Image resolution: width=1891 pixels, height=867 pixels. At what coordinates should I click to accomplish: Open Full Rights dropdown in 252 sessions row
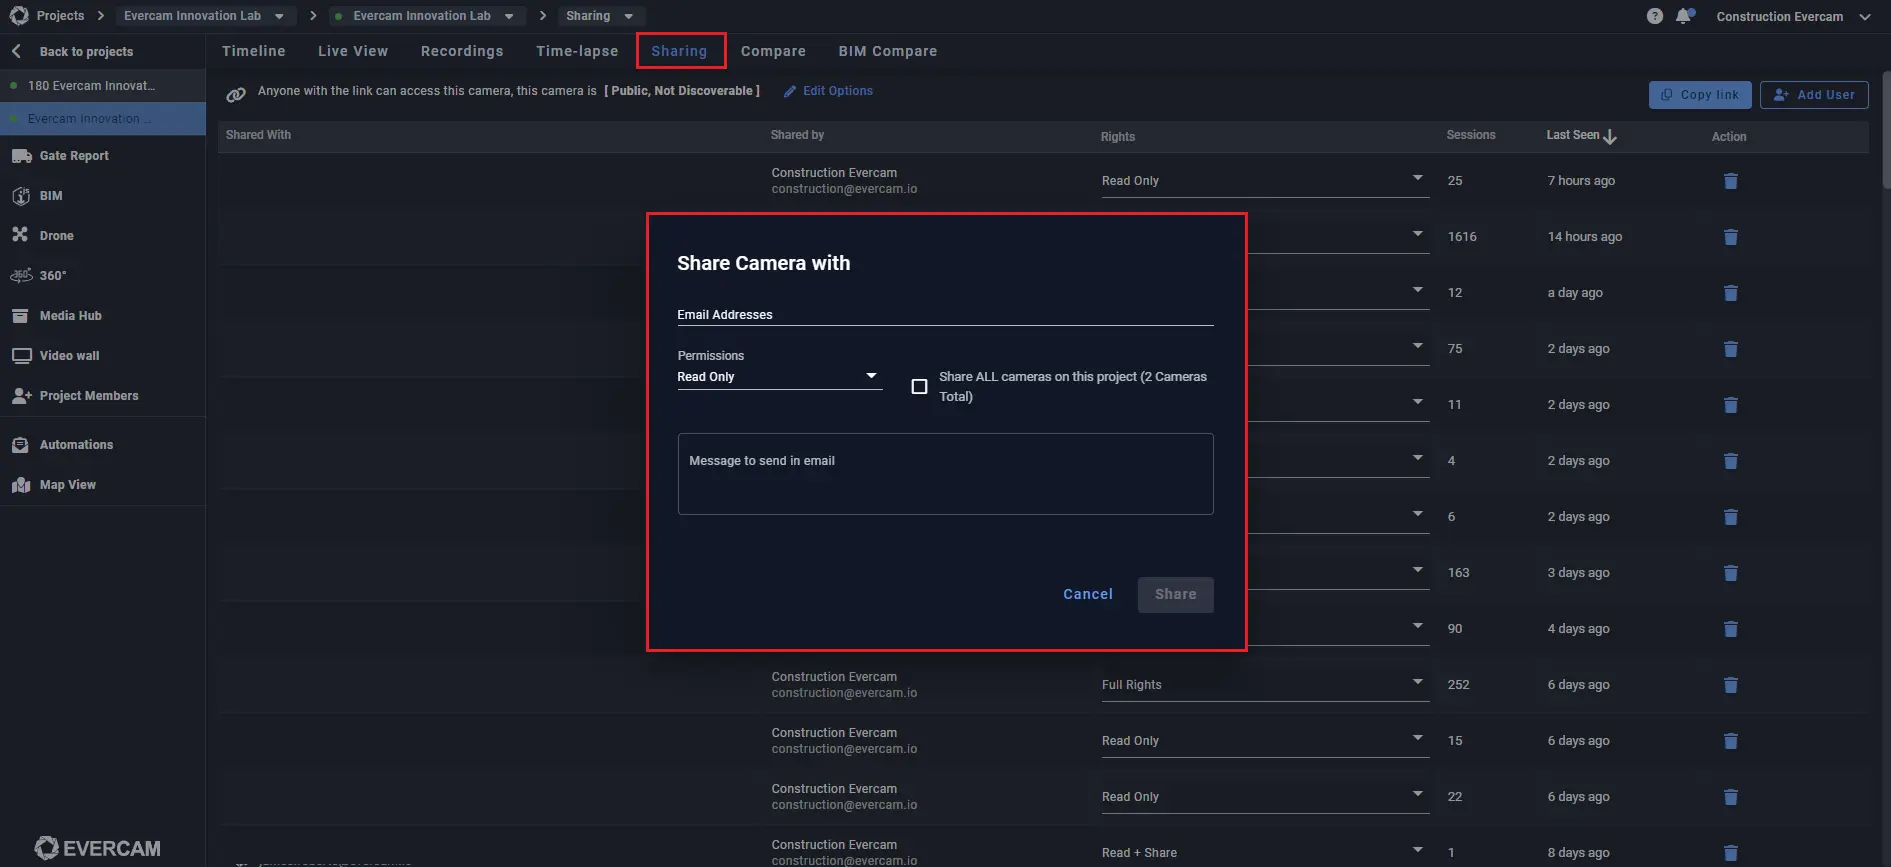[x=1265, y=685]
